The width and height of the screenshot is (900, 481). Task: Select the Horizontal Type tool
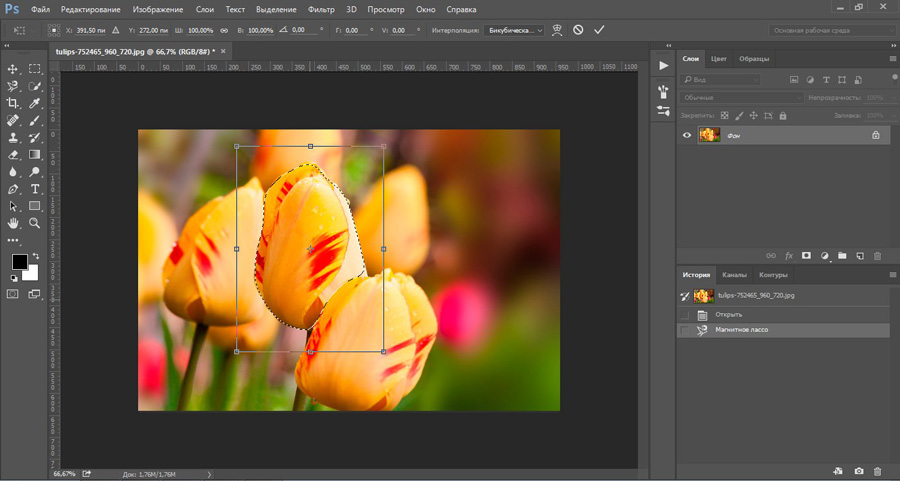pos(35,188)
